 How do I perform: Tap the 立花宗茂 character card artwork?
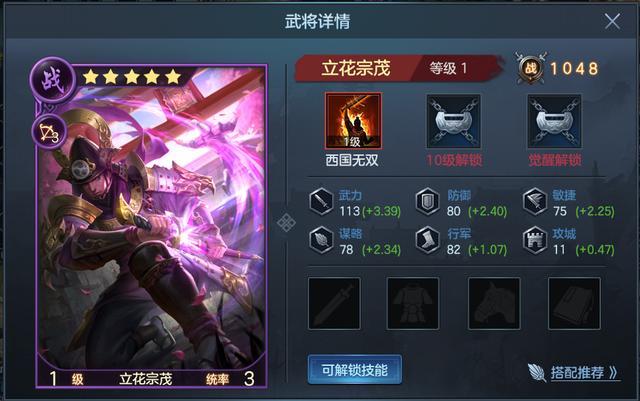[x=152, y=225]
